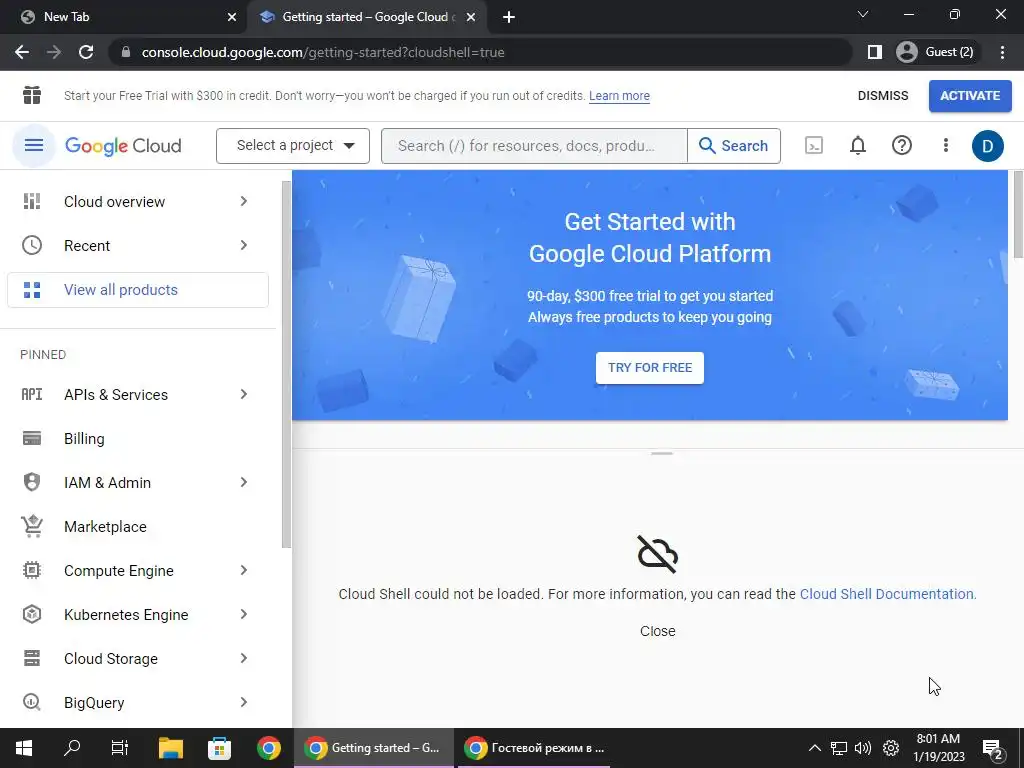Viewport: 1024px width, 768px height.
Task: Click the browser address bar URL
Action: [323, 52]
